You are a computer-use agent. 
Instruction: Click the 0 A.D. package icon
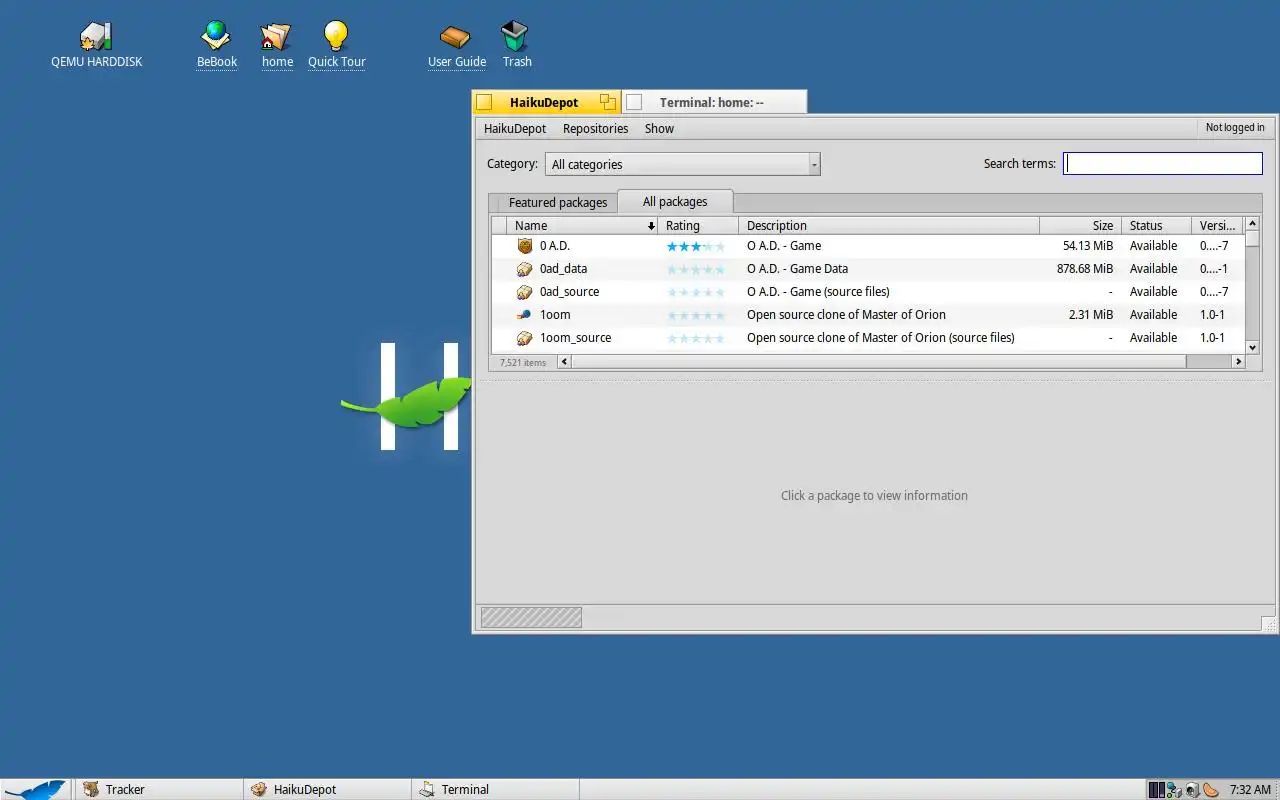tap(524, 246)
